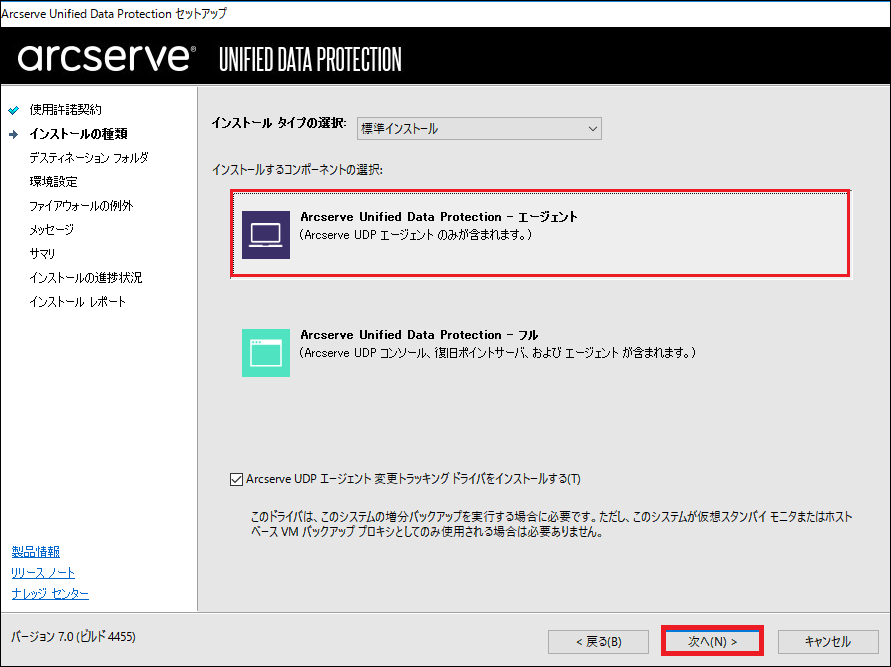
Task: Click the インストール タイプの選択 label
Action: tap(278, 123)
